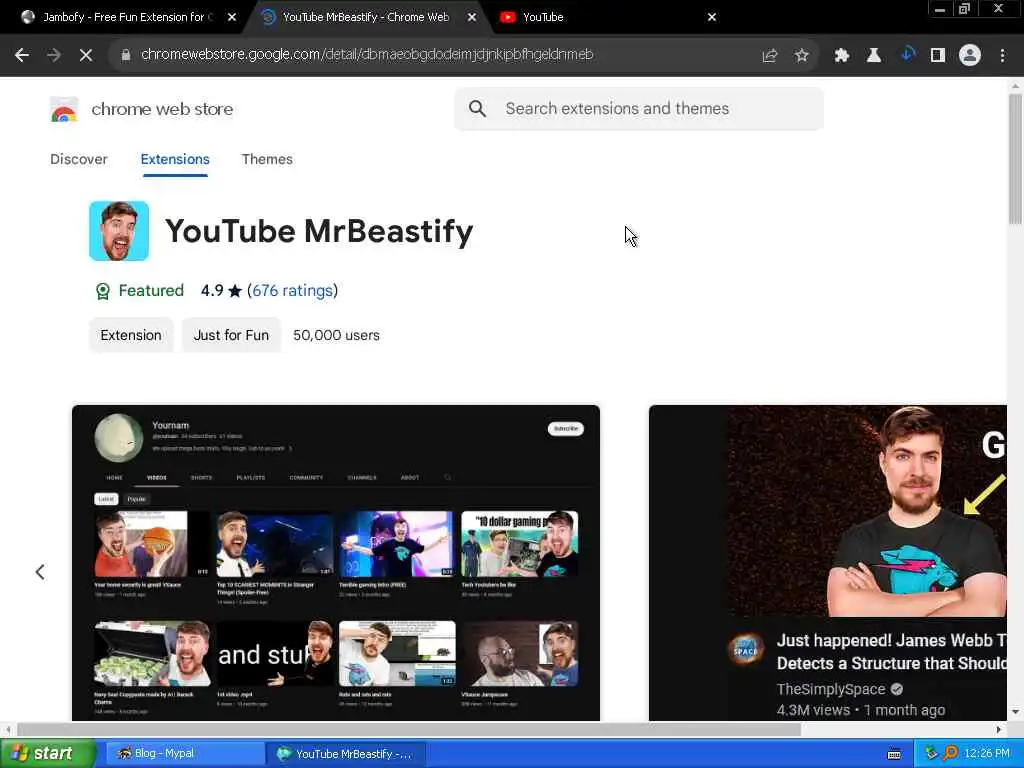Click the Extension category chip
The width and height of the screenshot is (1024, 768).
(x=131, y=335)
